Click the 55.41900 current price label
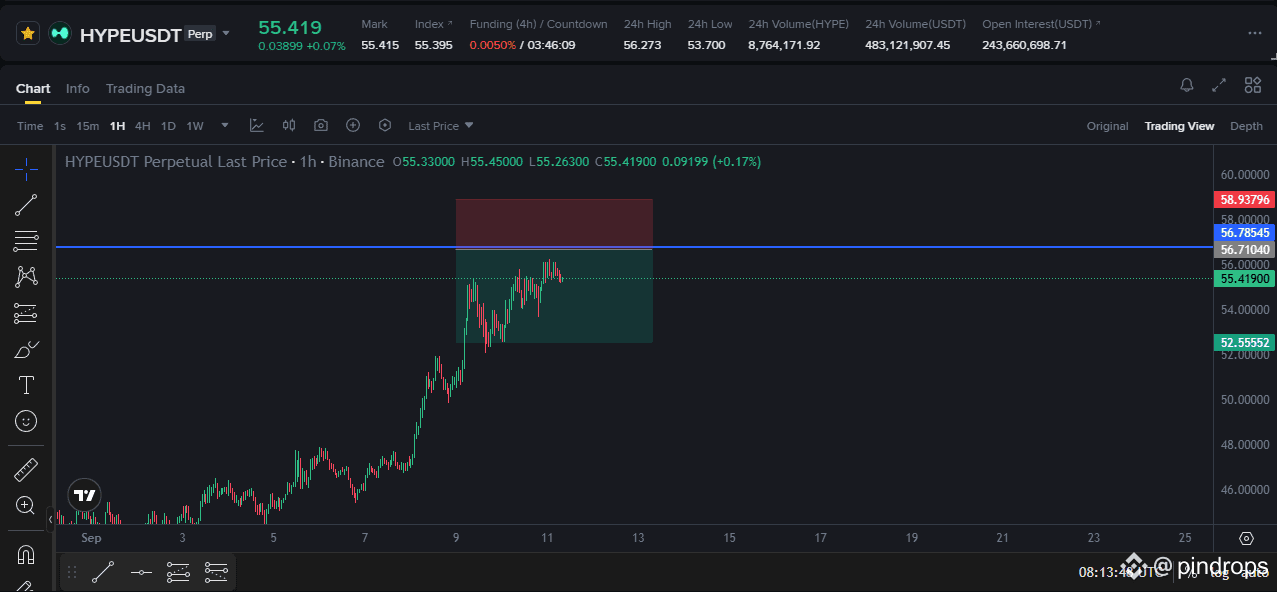 pos(1244,279)
